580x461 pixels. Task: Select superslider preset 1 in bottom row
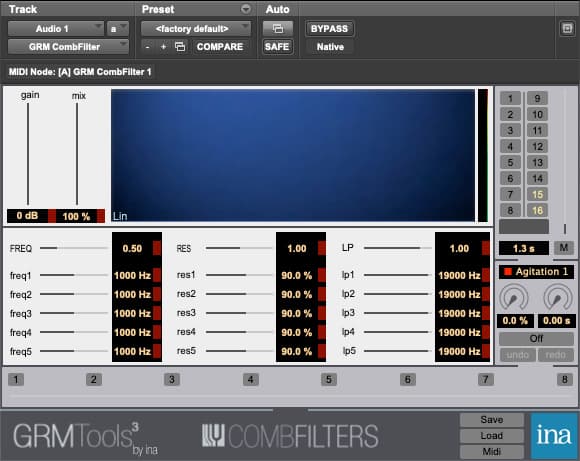pyautogui.click(x=16, y=379)
